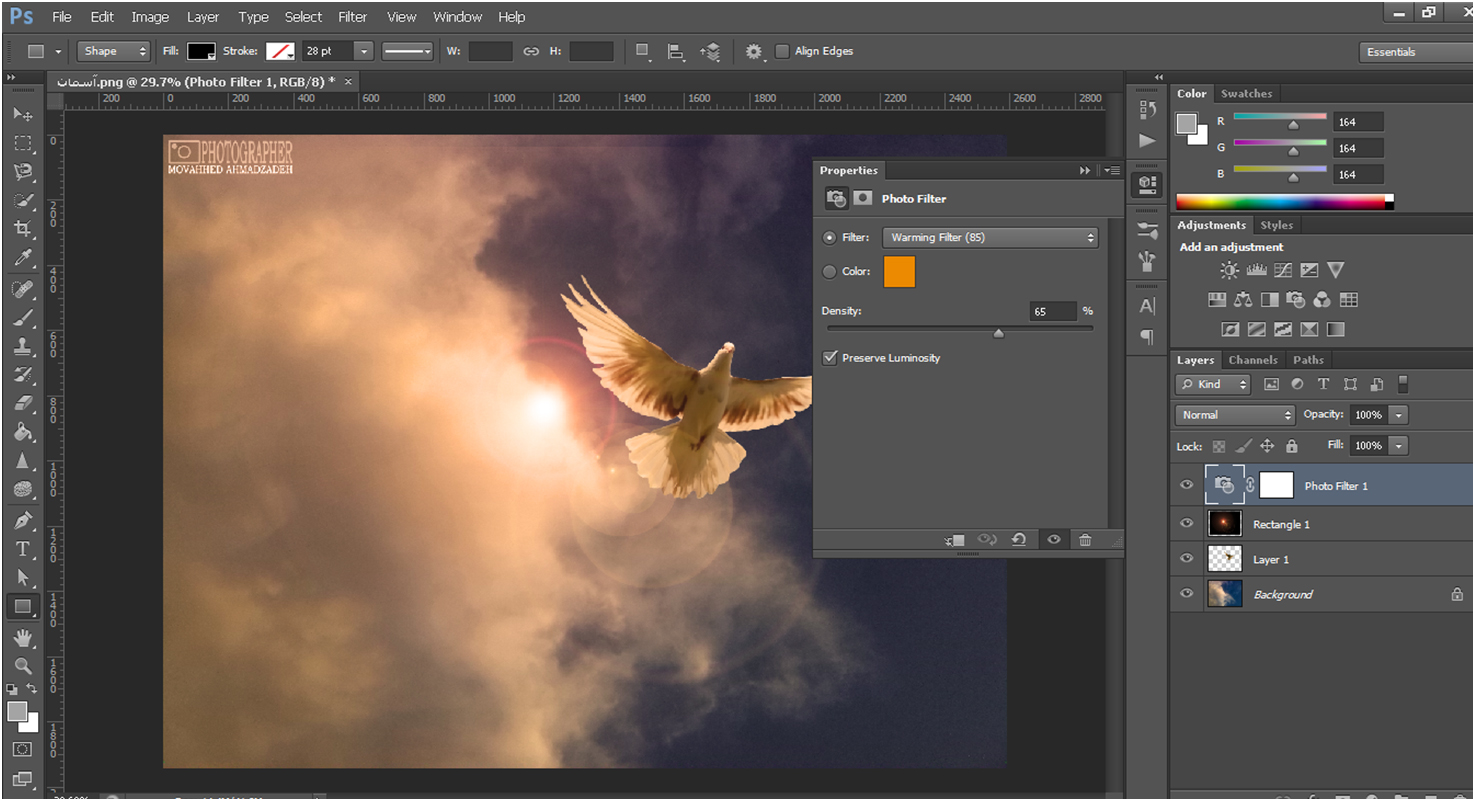The width and height of the screenshot is (1473, 799).
Task: Switch to the Channels tab
Action: [x=1253, y=360]
